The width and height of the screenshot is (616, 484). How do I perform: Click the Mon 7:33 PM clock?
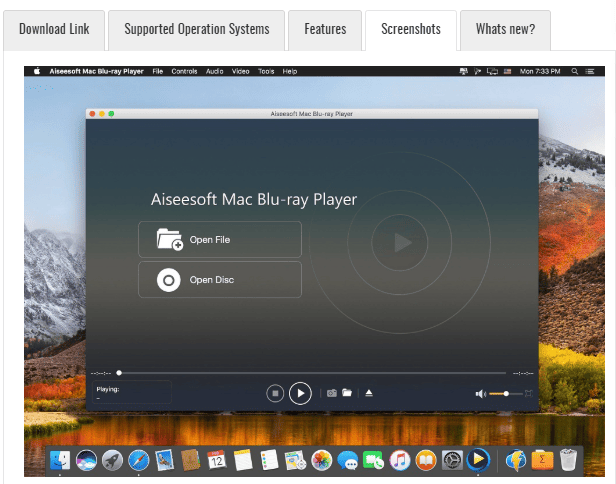[540, 71]
